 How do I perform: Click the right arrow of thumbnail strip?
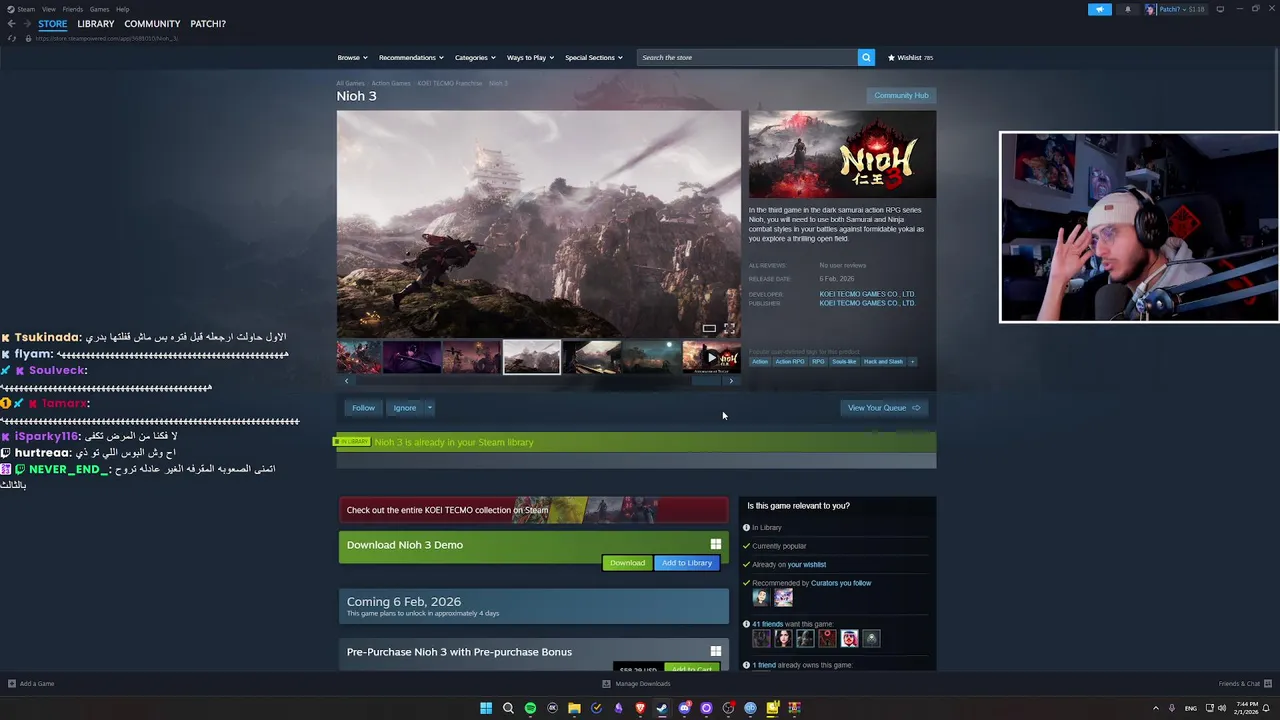click(731, 381)
